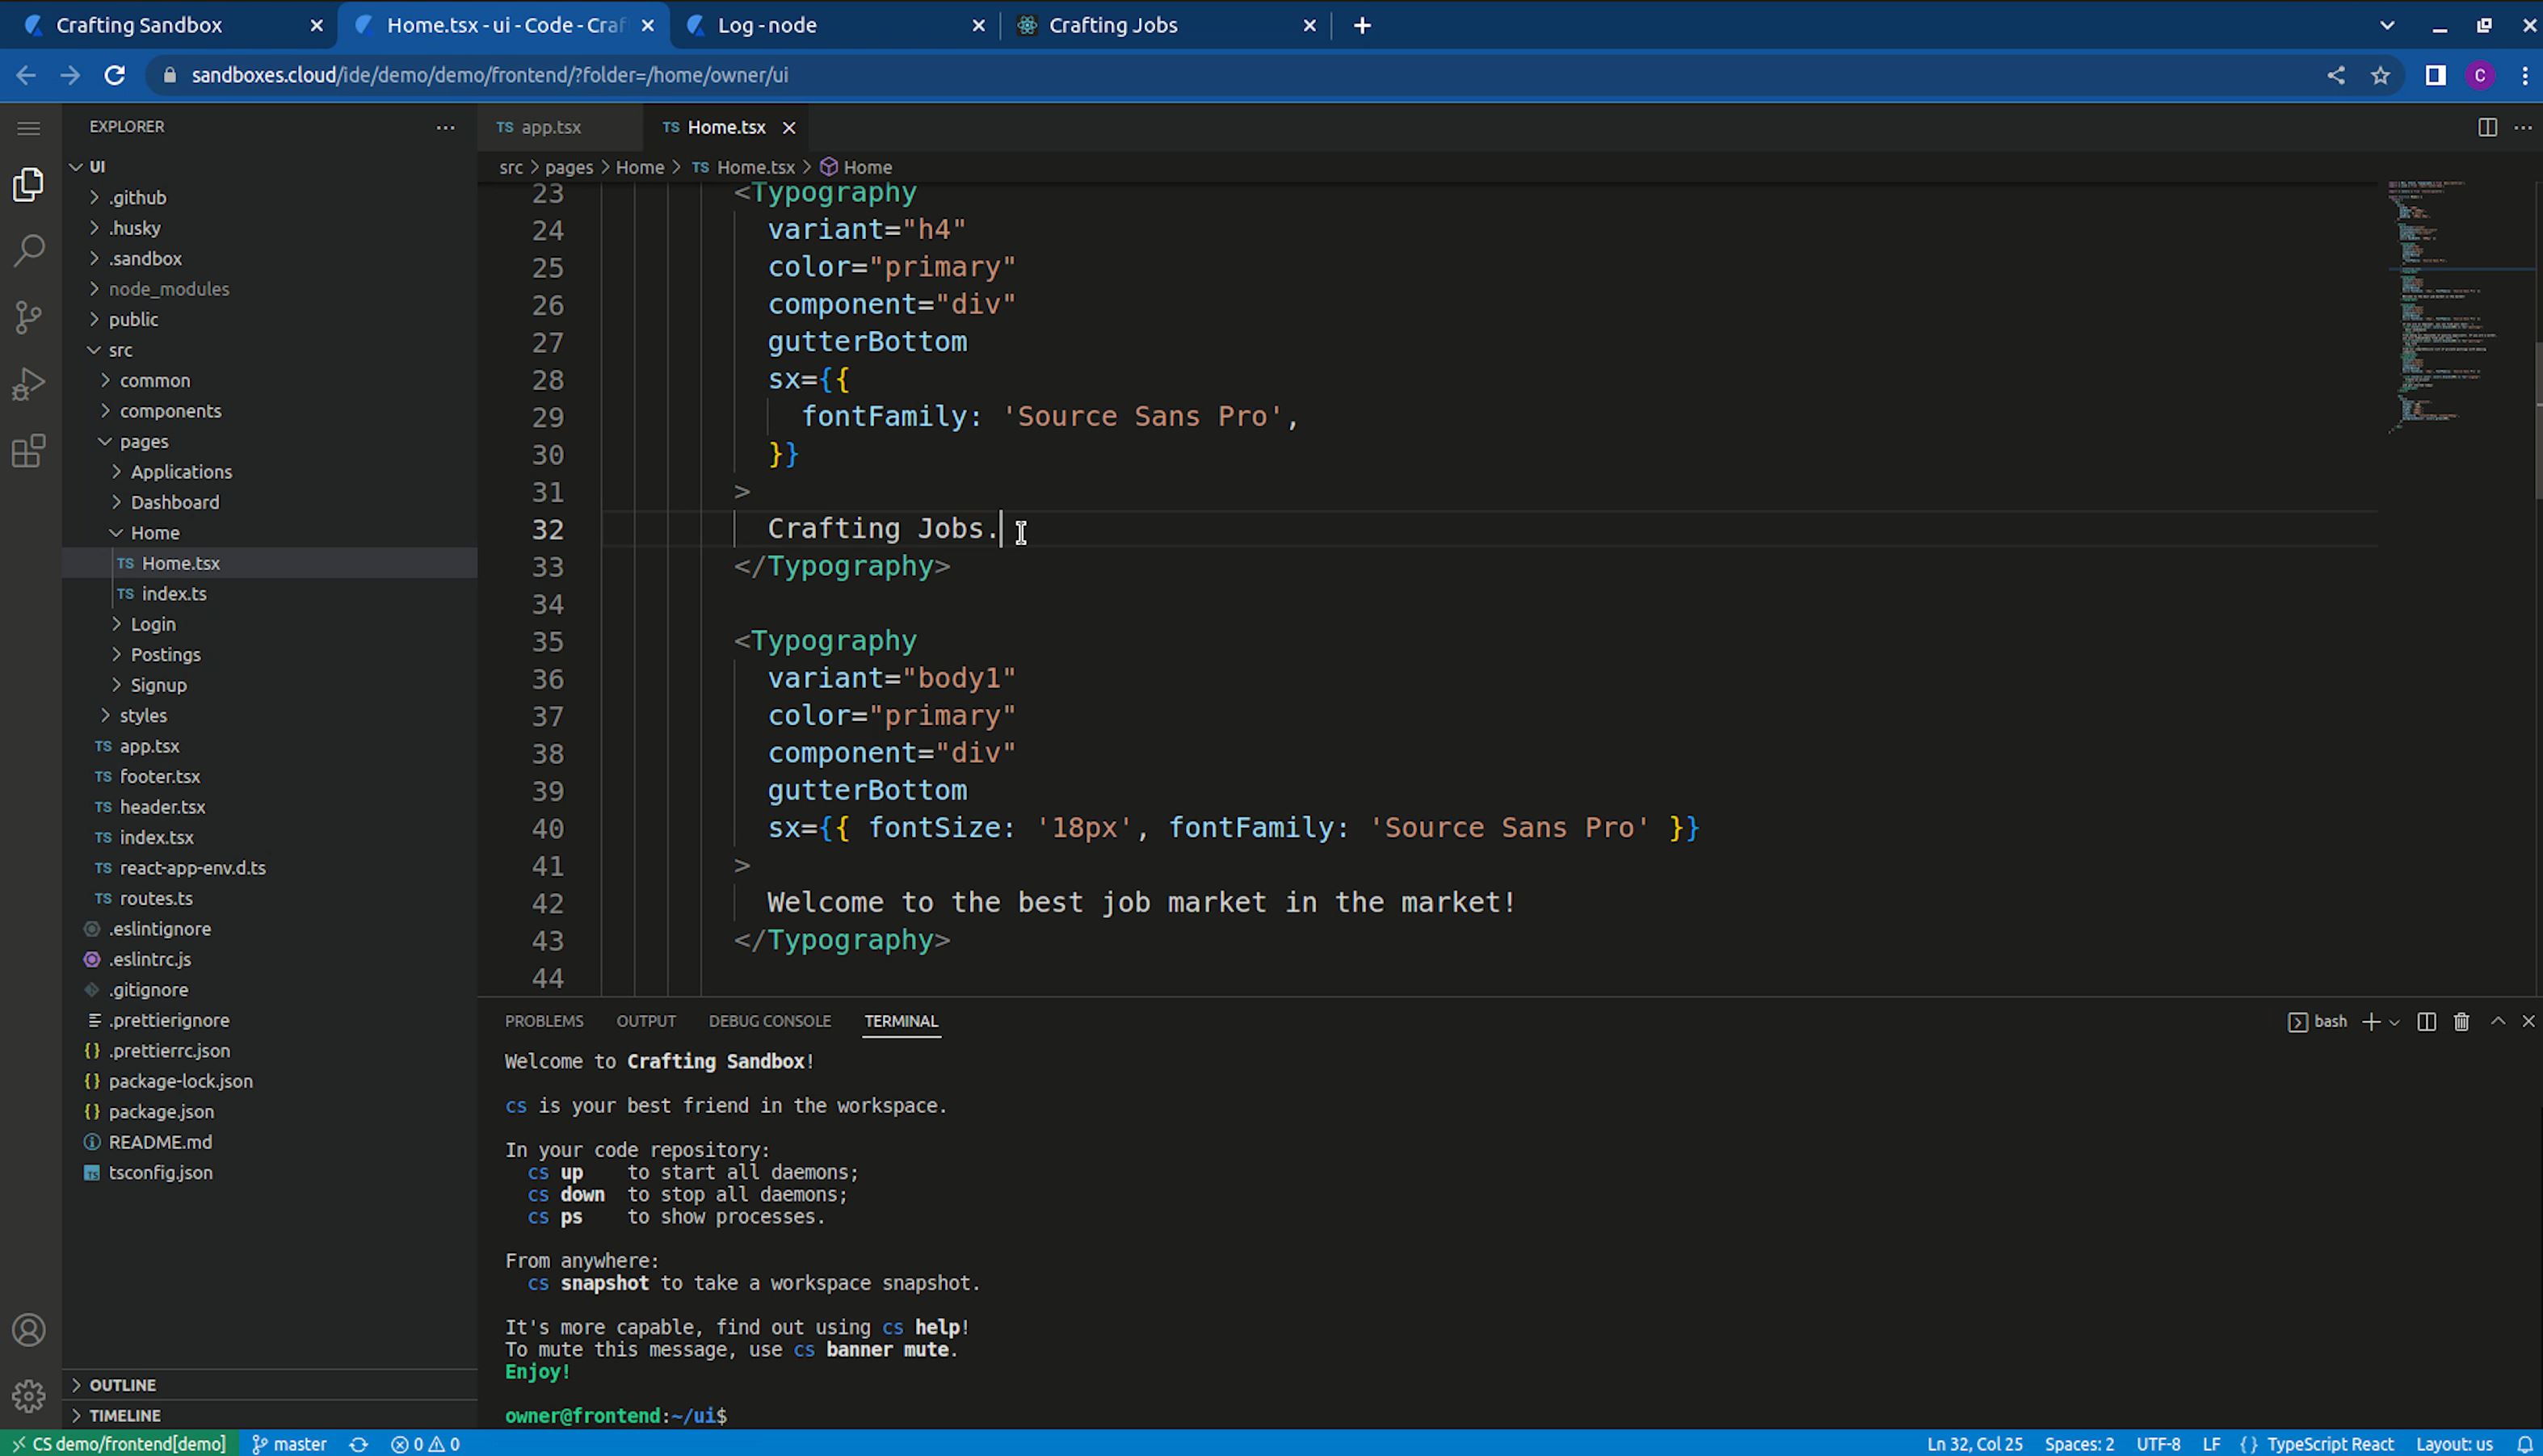Maximize the panel with the chevron-up icon
The height and width of the screenshot is (1456, 2543).
click(2498, 1021)
